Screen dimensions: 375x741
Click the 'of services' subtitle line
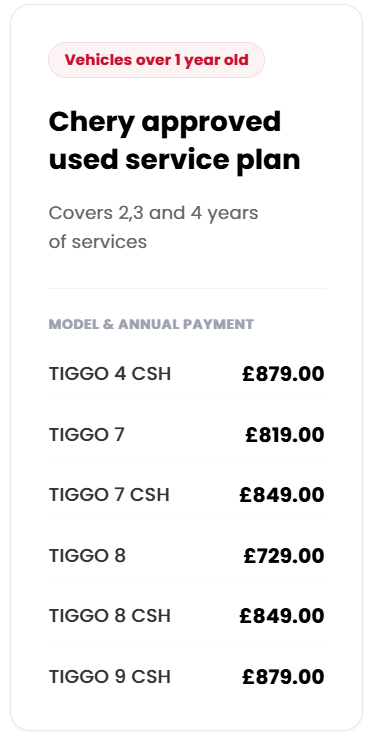(x=98, y=242)
